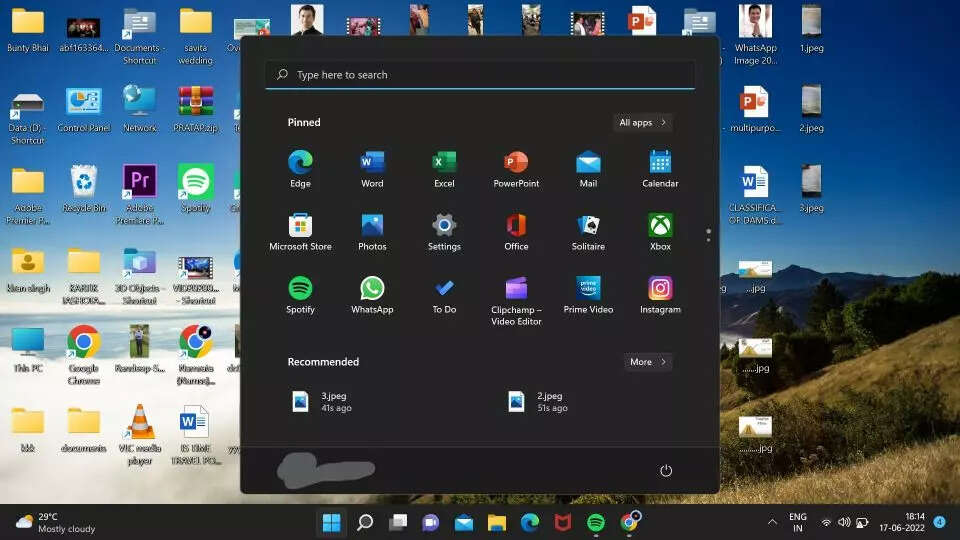
Task: Open the McAfee icon on the taskbar
Action: click(x=563, y=522)
